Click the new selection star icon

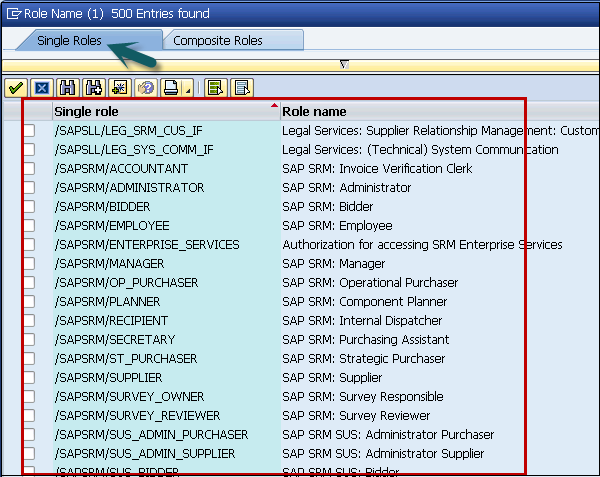pyautogui.click(x=120, y=88)
